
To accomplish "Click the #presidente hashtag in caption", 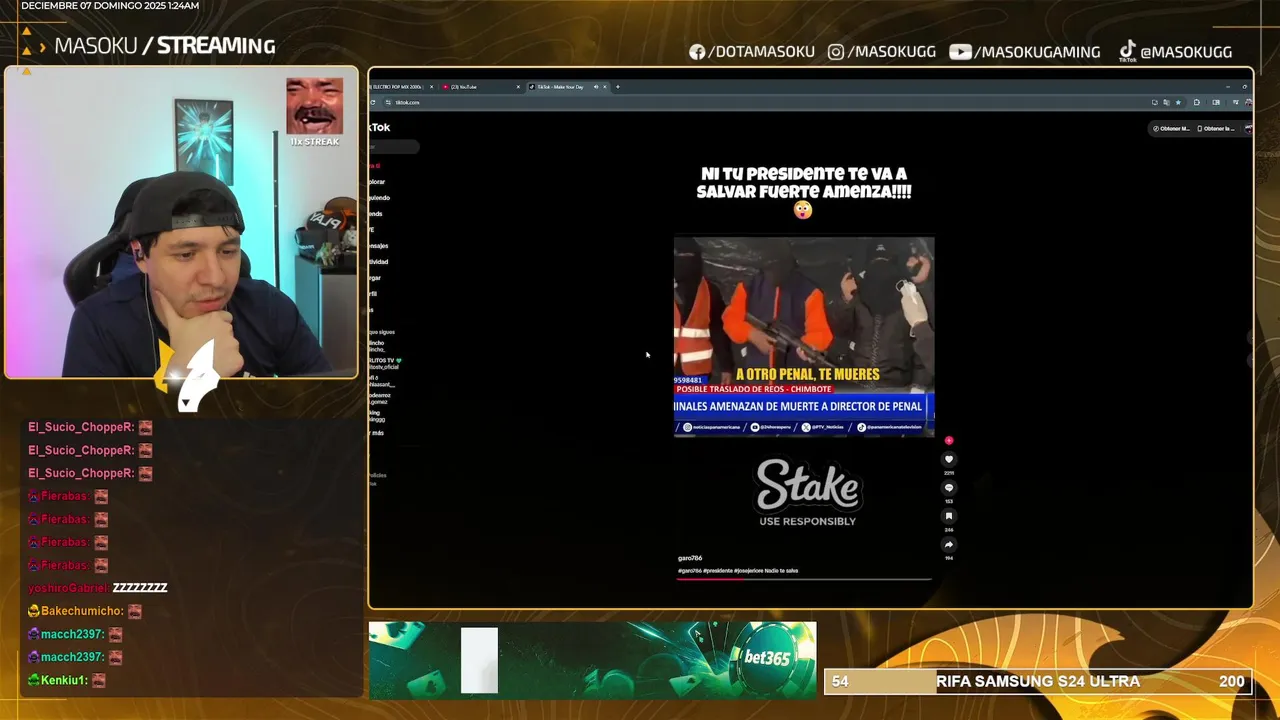I will 718,571.
